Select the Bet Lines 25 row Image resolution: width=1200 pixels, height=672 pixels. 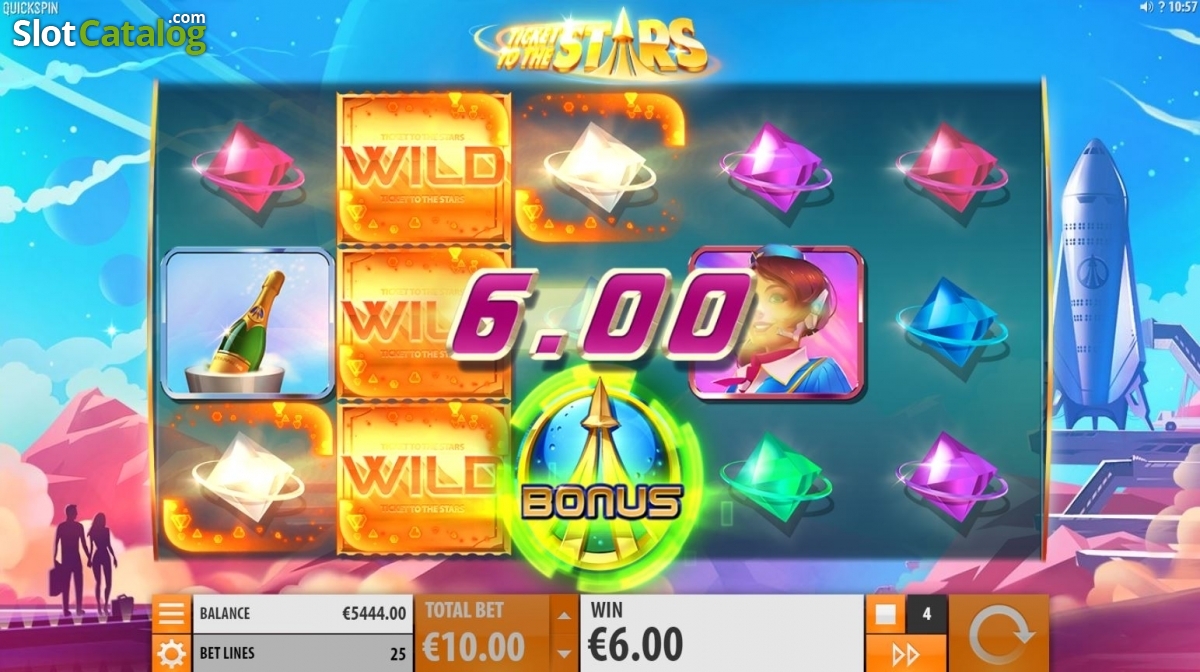pyautogui.click(x=303, y=653)
